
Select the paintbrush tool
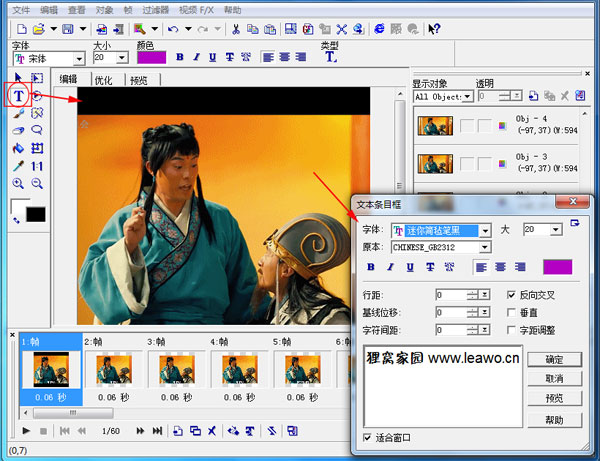coord(18,113)
